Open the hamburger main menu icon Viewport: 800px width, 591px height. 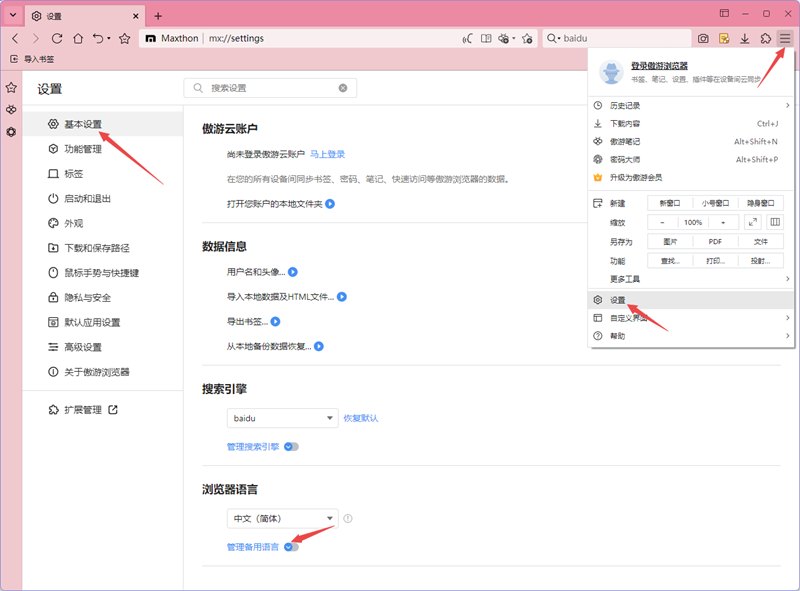(785, 38)
